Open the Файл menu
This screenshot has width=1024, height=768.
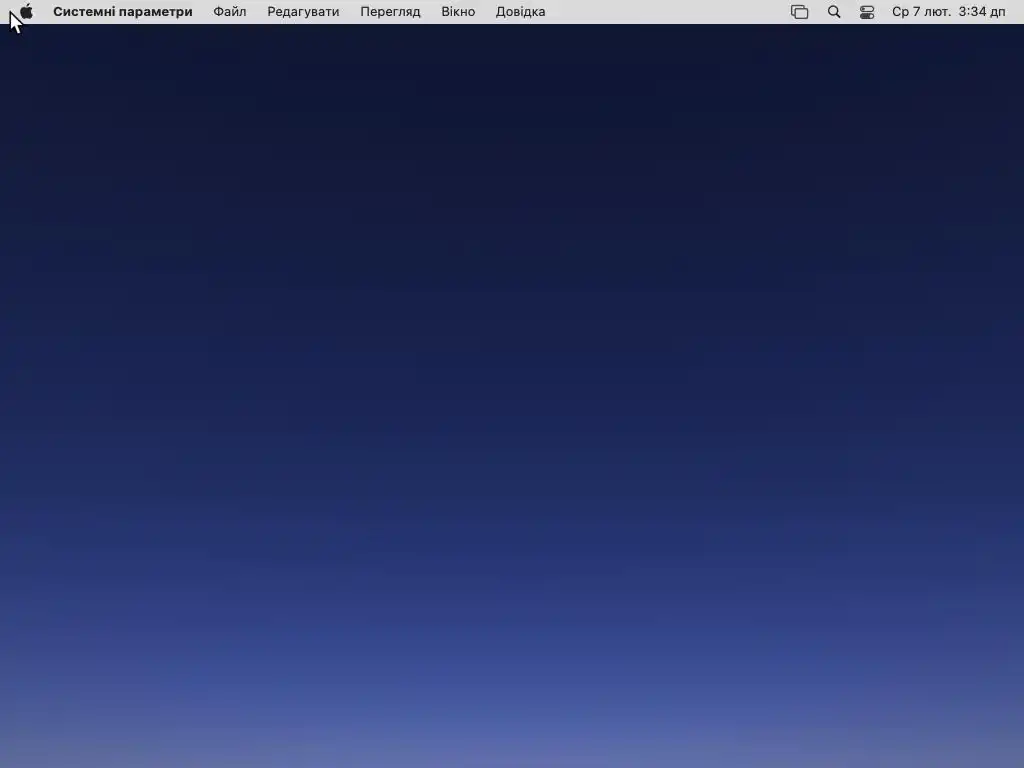click(x=230, y=12)
